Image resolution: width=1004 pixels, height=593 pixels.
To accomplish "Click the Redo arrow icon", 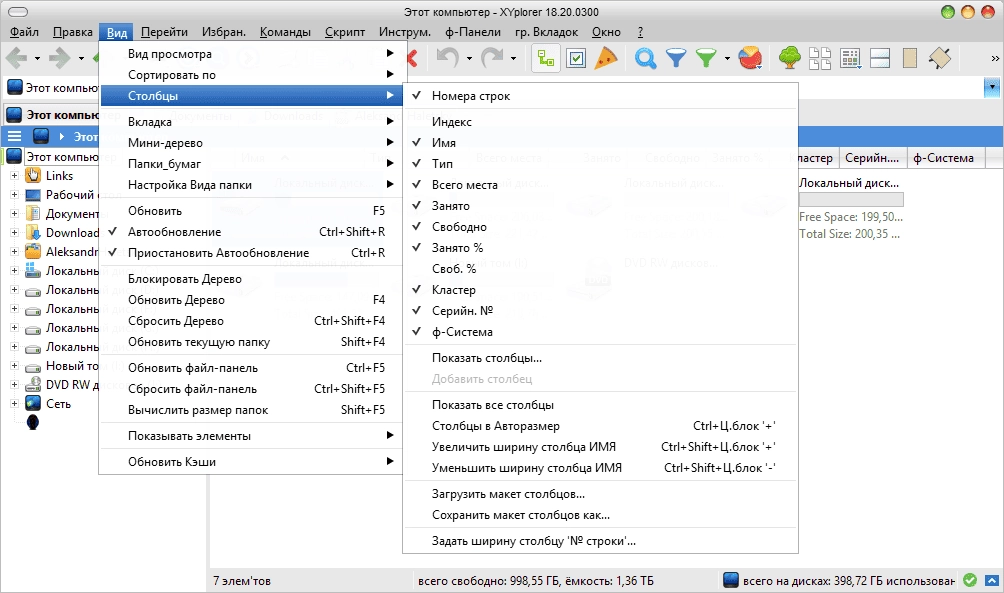I will click(x=492, y=58).
